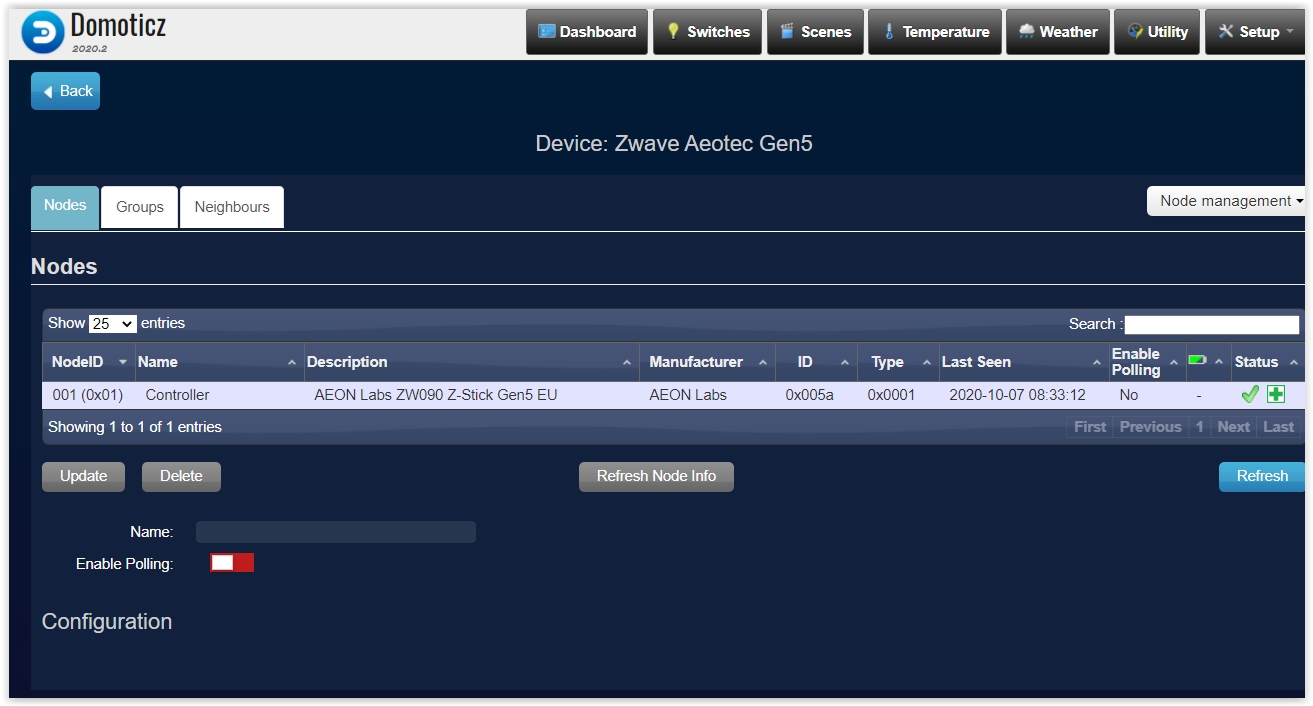Select page 1 in pagination
The width and height of the screenshot is (1313, 706).
click(1199, 427)
